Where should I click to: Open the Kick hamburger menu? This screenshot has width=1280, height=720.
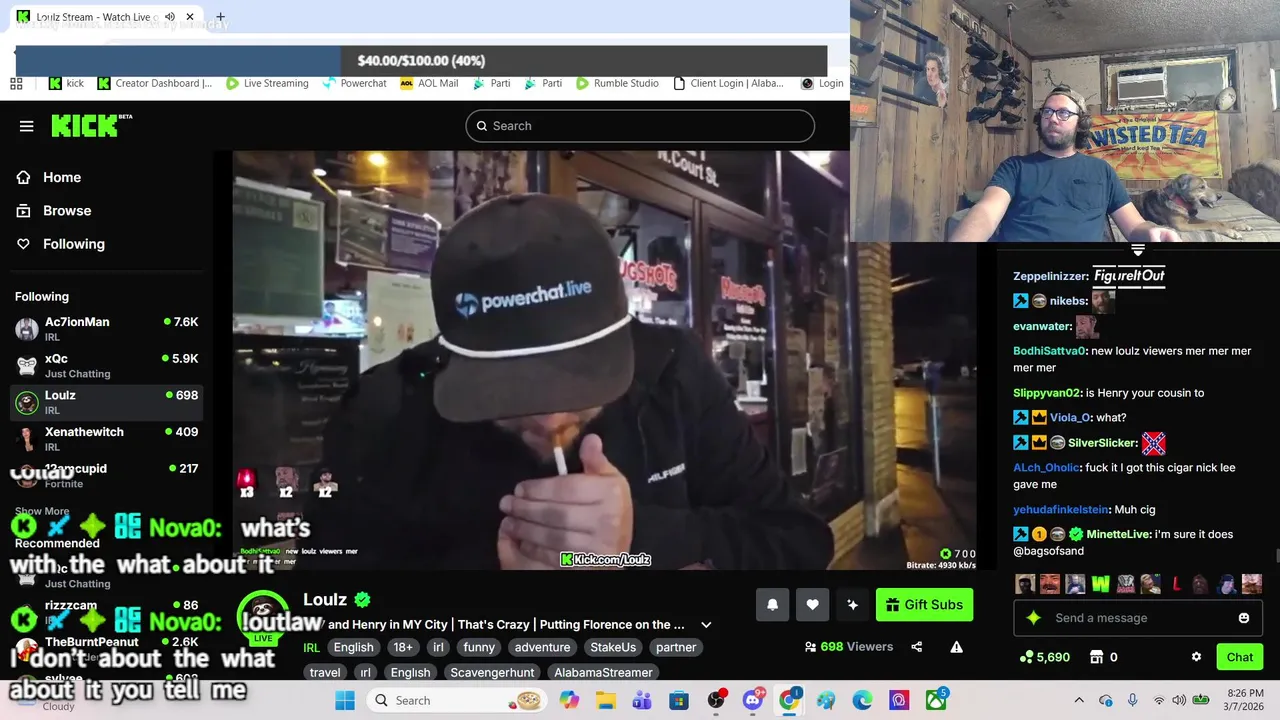pos(27,126)
